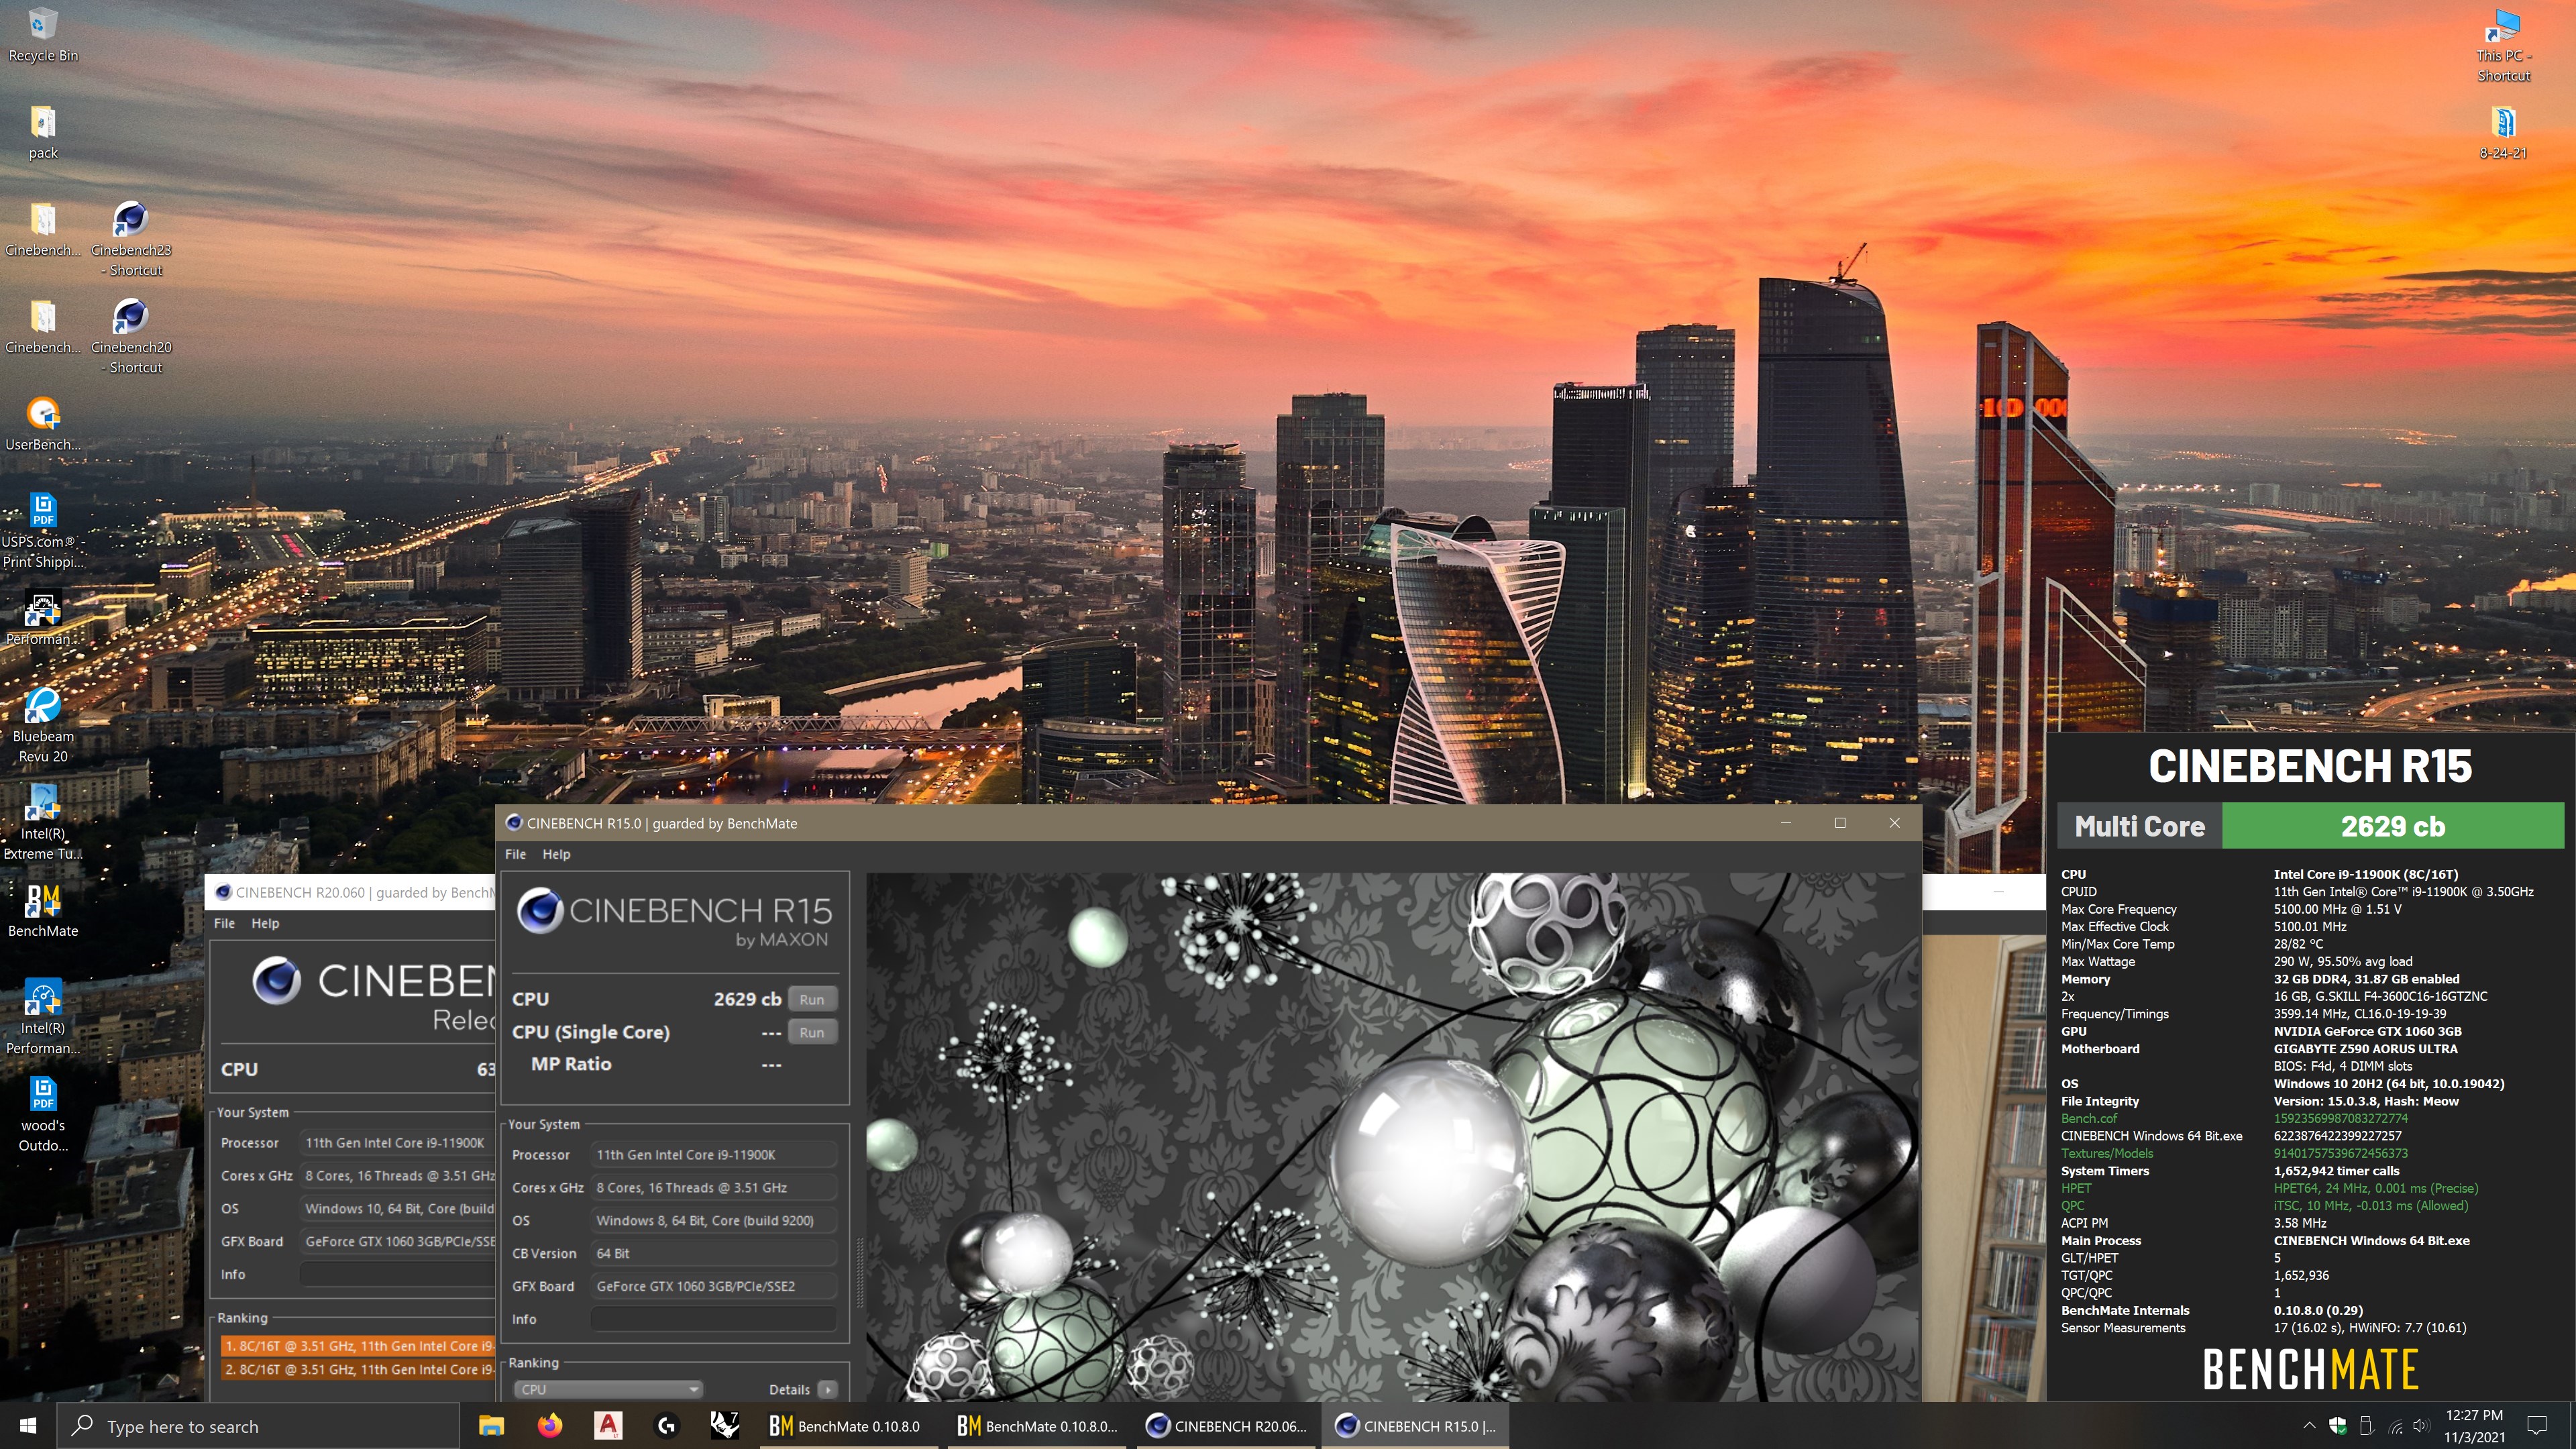This screenshot has width=2576, height=1449.
Task: Open File Explorer from the taskbar
Action: pos(491,1425)
